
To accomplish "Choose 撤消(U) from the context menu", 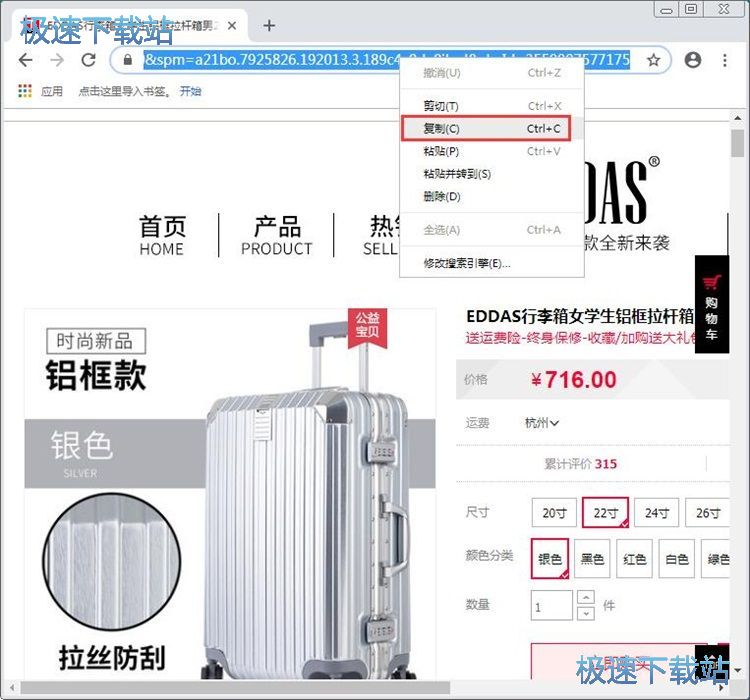I will [492, 73].
